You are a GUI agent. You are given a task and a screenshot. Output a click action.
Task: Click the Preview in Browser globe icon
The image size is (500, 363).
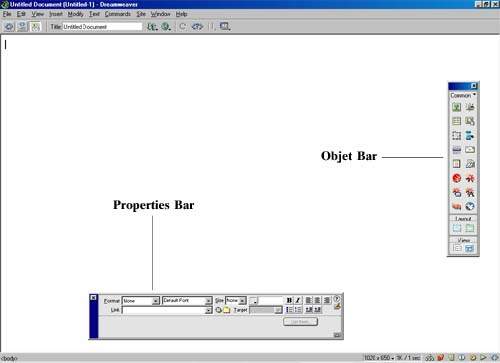[x=166, y=27]
